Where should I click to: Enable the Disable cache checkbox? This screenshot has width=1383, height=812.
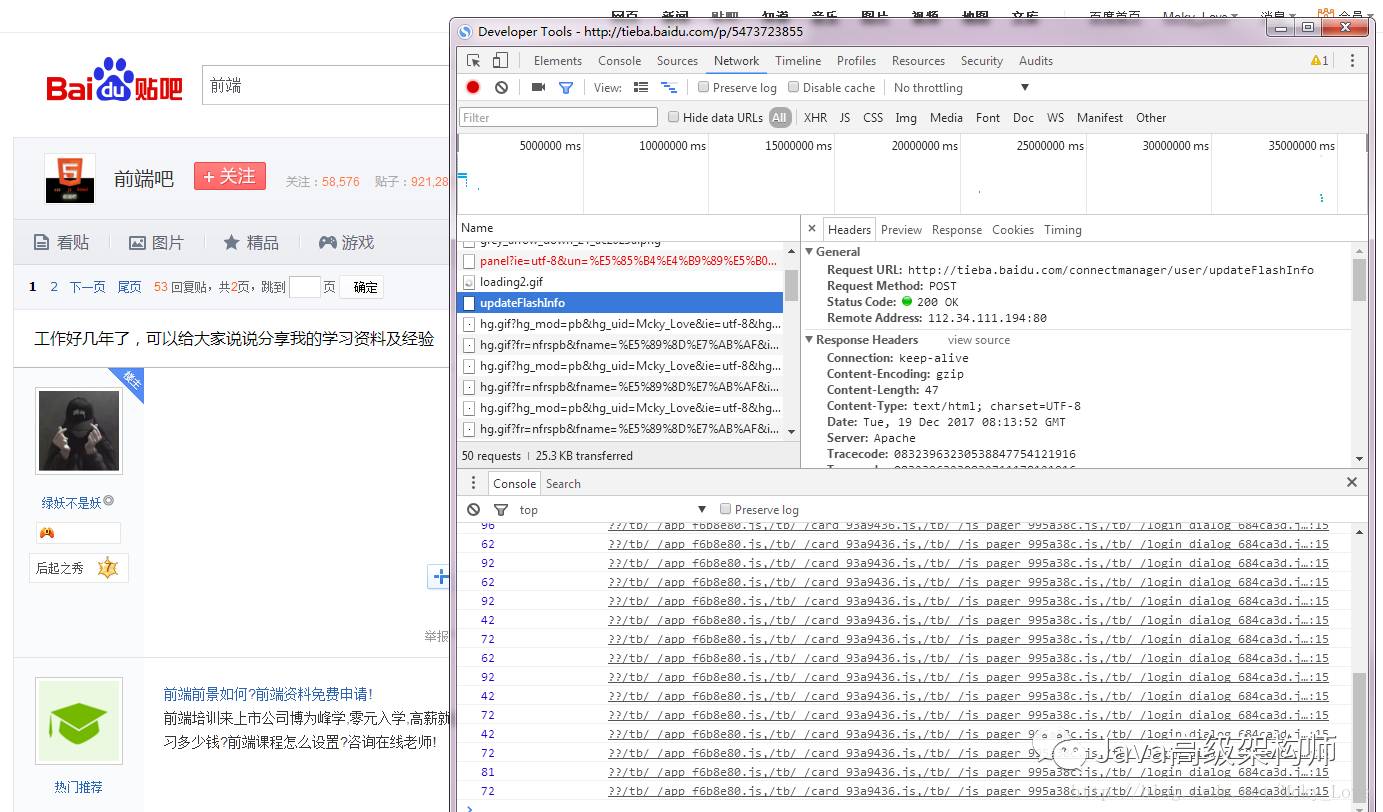(793, 88)
